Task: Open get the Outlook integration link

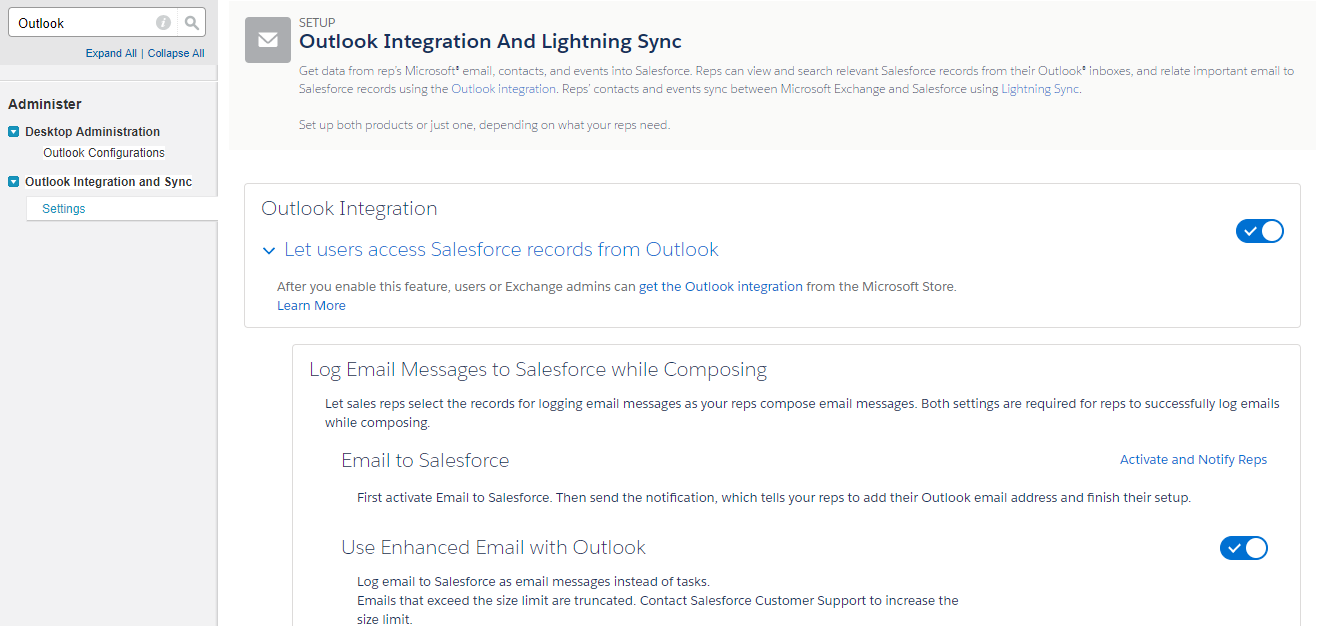Action: (721, 286)
